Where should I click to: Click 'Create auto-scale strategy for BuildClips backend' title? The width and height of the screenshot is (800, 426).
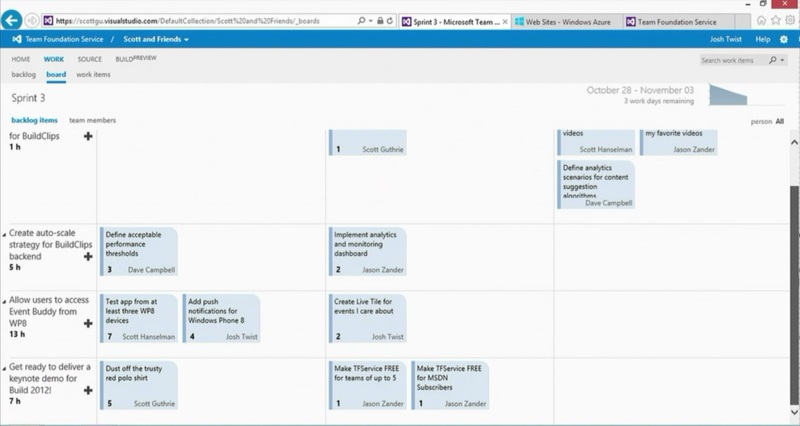[51, 244]
